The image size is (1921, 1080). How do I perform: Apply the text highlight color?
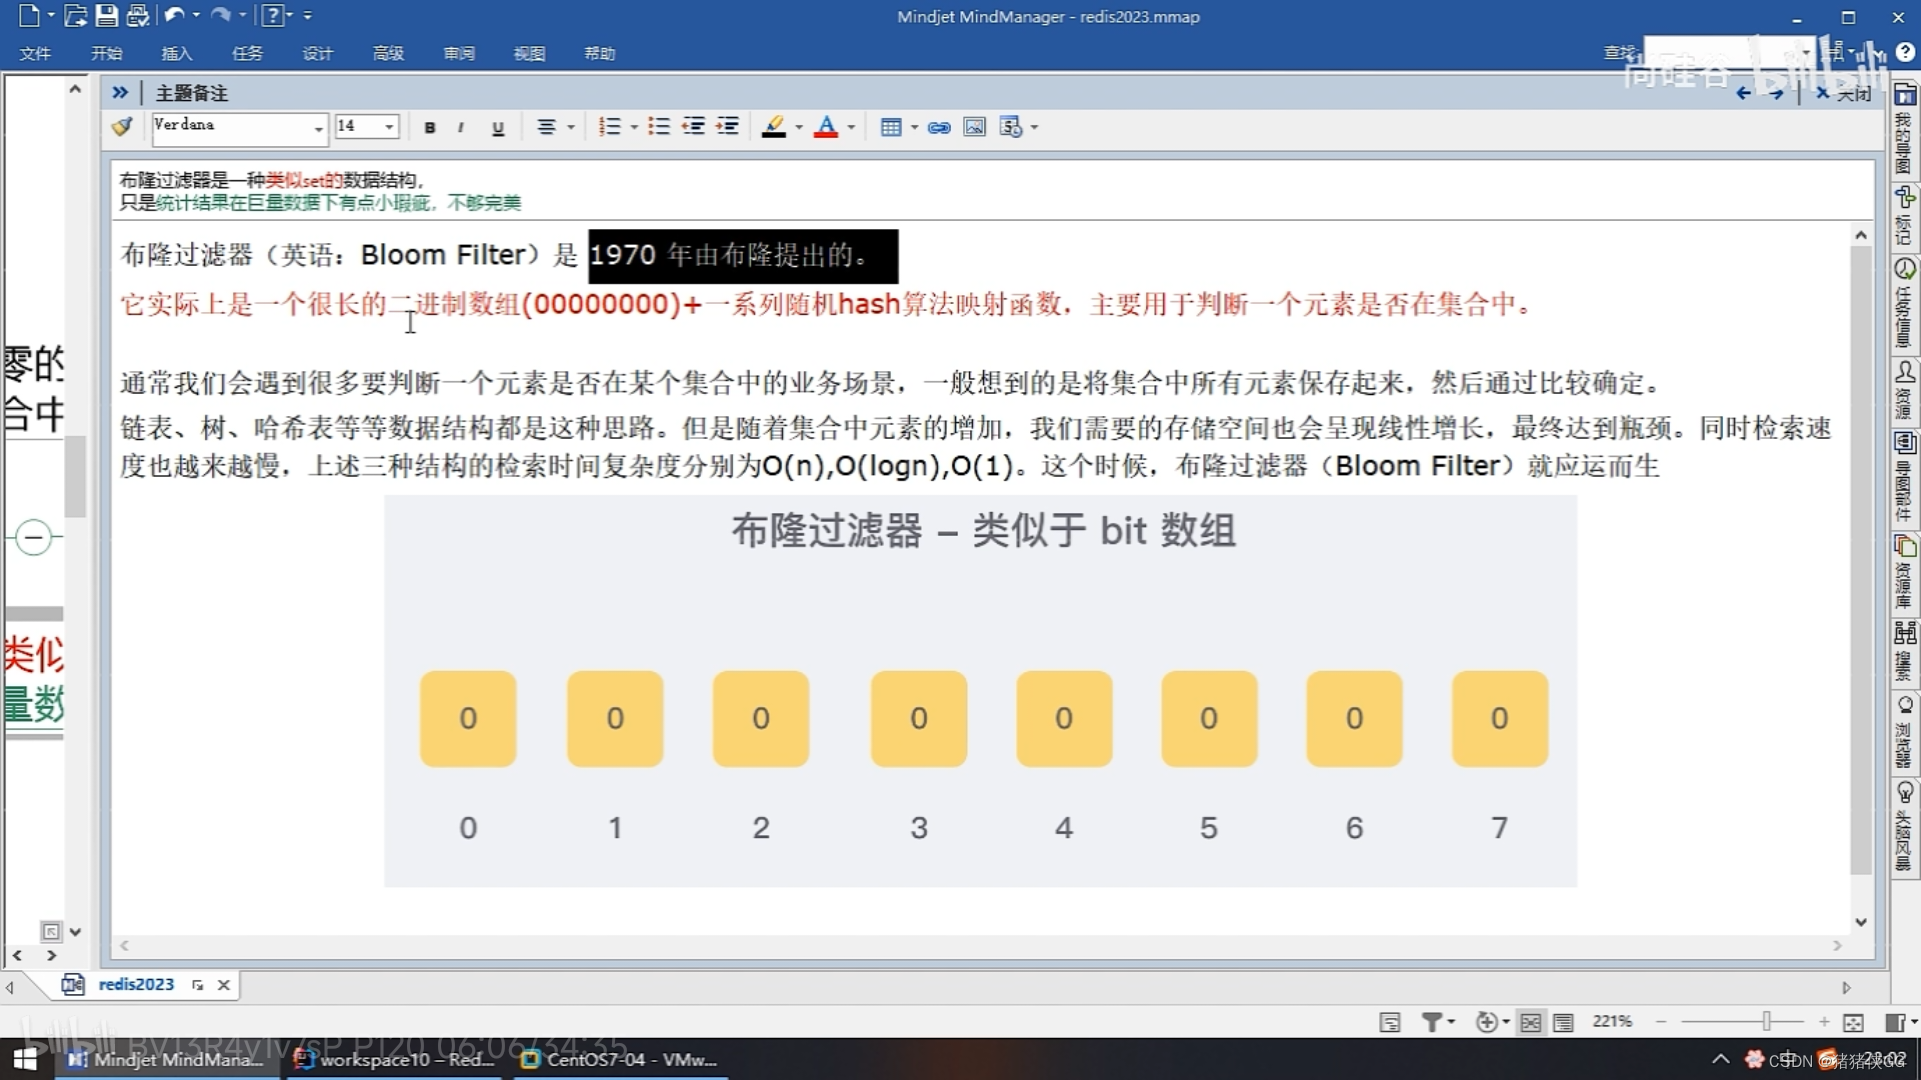coord(774,127)
